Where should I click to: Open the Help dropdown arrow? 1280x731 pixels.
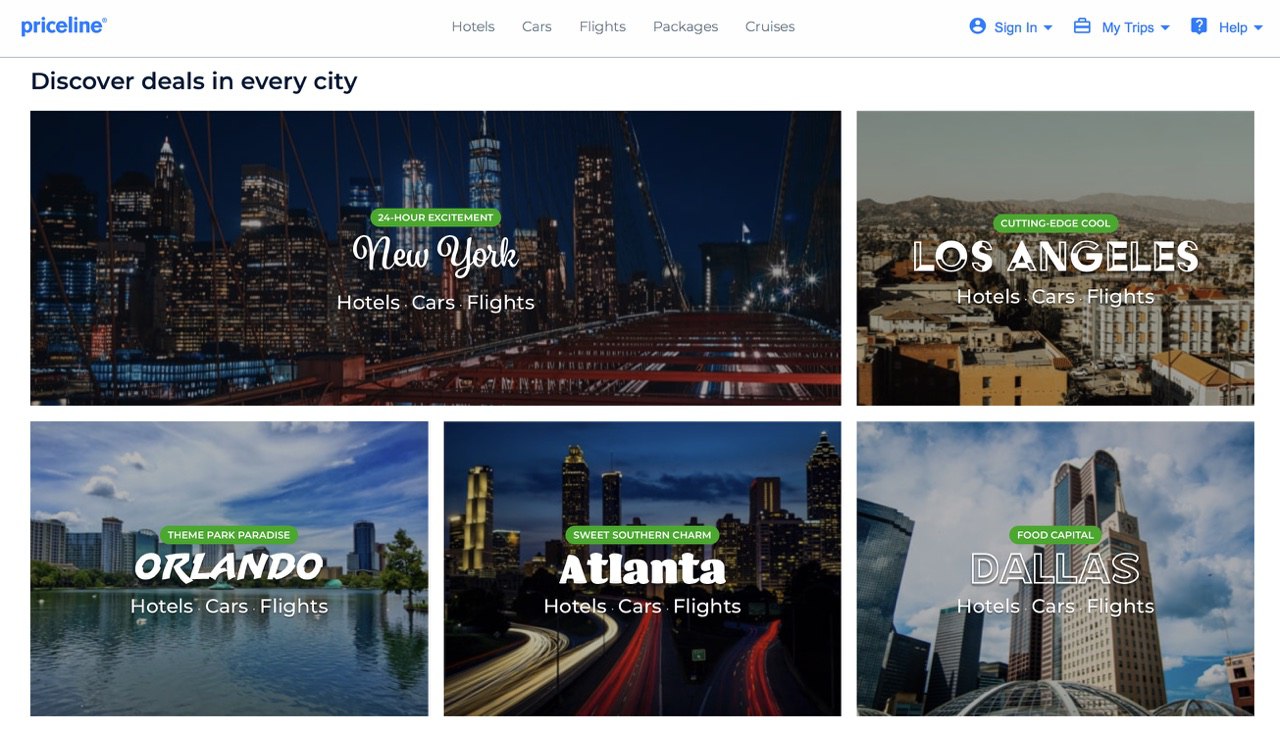1258,28
